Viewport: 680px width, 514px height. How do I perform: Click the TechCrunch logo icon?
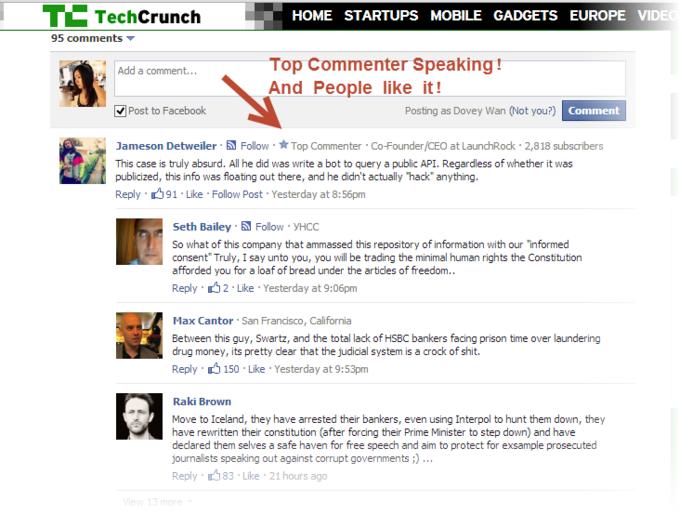[65, 16]
